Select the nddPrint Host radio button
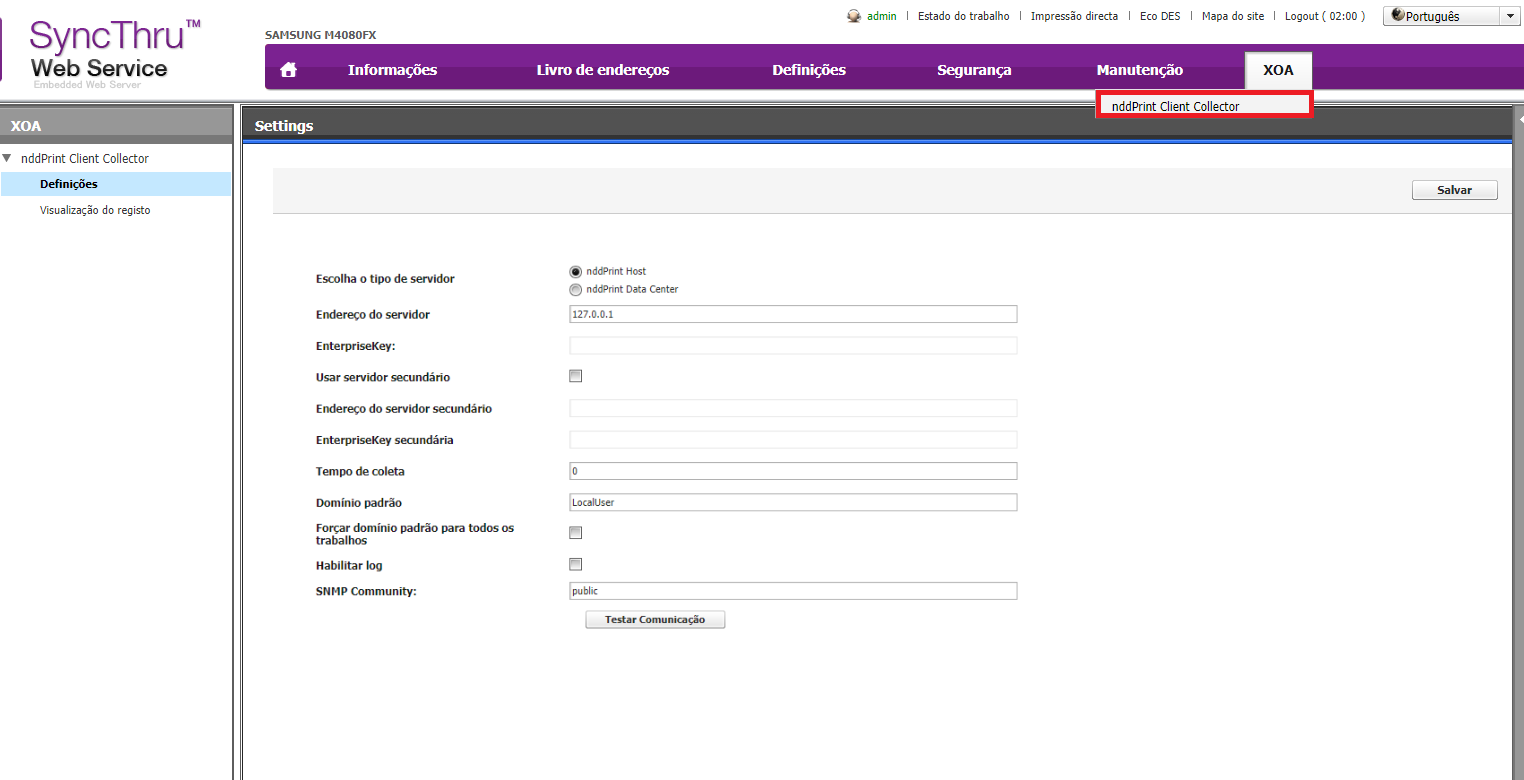Image resolution: width=1524 pixels, height=780 pixels. tap(575, 272)
